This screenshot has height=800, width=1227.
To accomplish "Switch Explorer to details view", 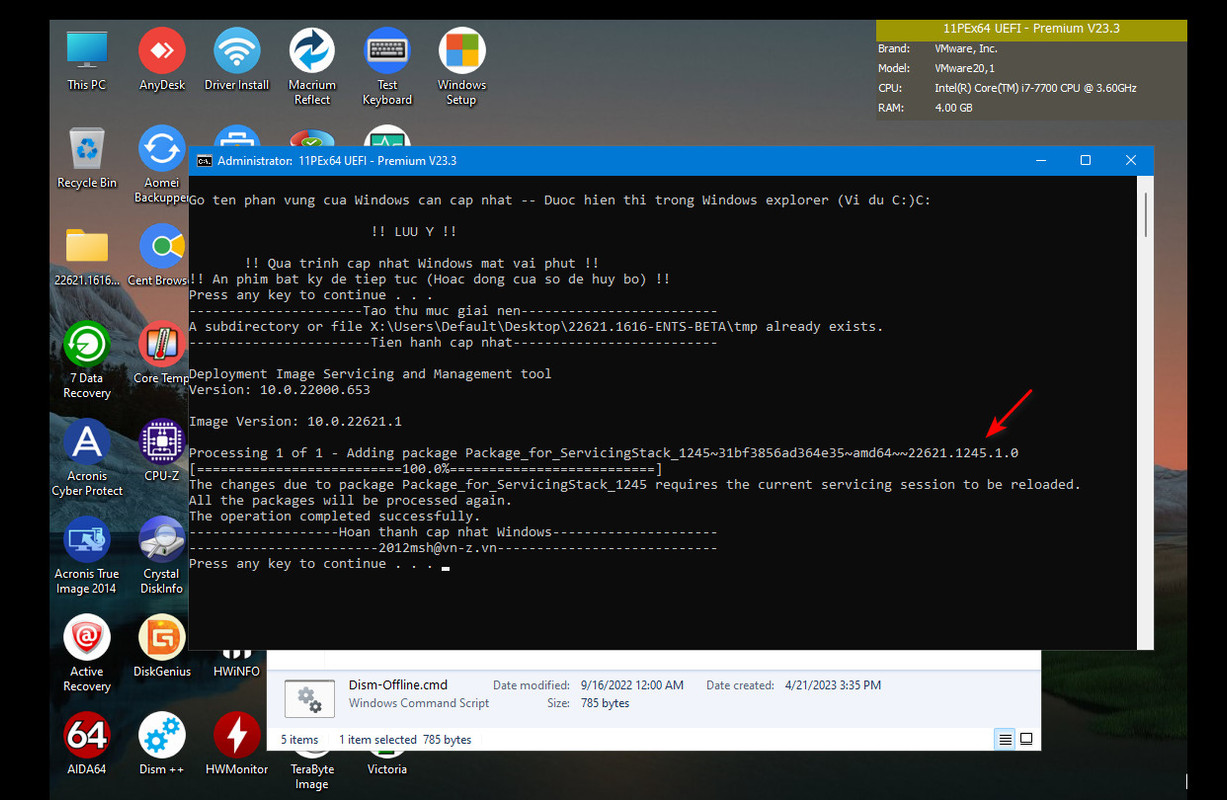I will [1005, 740].
